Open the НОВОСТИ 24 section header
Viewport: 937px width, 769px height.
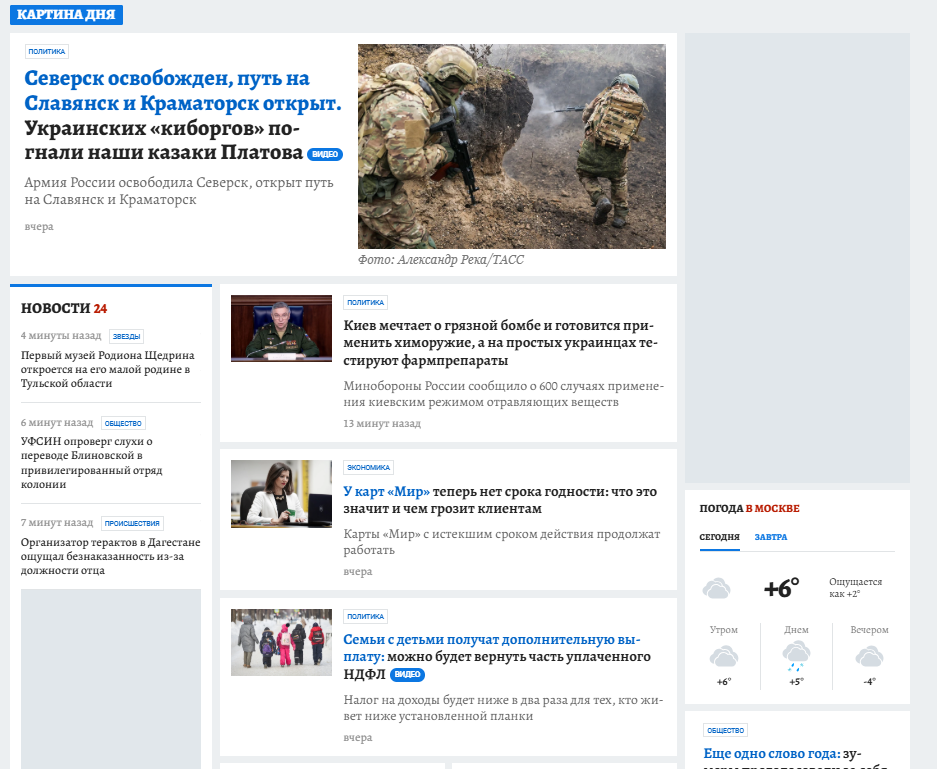(64, 308)
